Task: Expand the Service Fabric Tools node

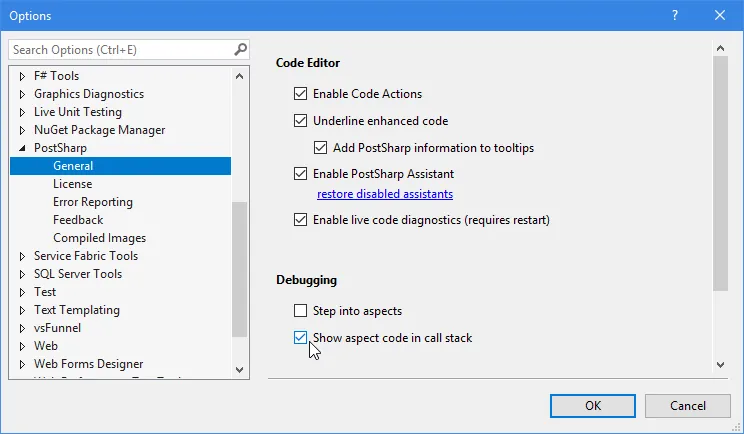Action: (x=22, y=256)
